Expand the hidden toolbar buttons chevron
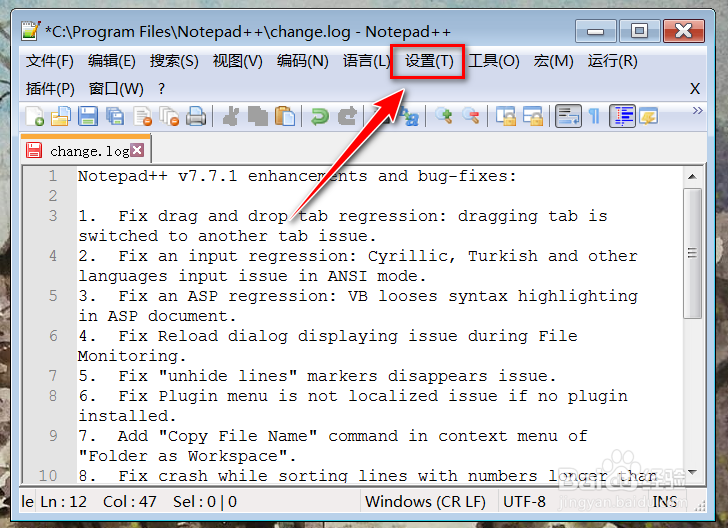The width and height of the screenshot is (728, 528). tap(697, 111)
